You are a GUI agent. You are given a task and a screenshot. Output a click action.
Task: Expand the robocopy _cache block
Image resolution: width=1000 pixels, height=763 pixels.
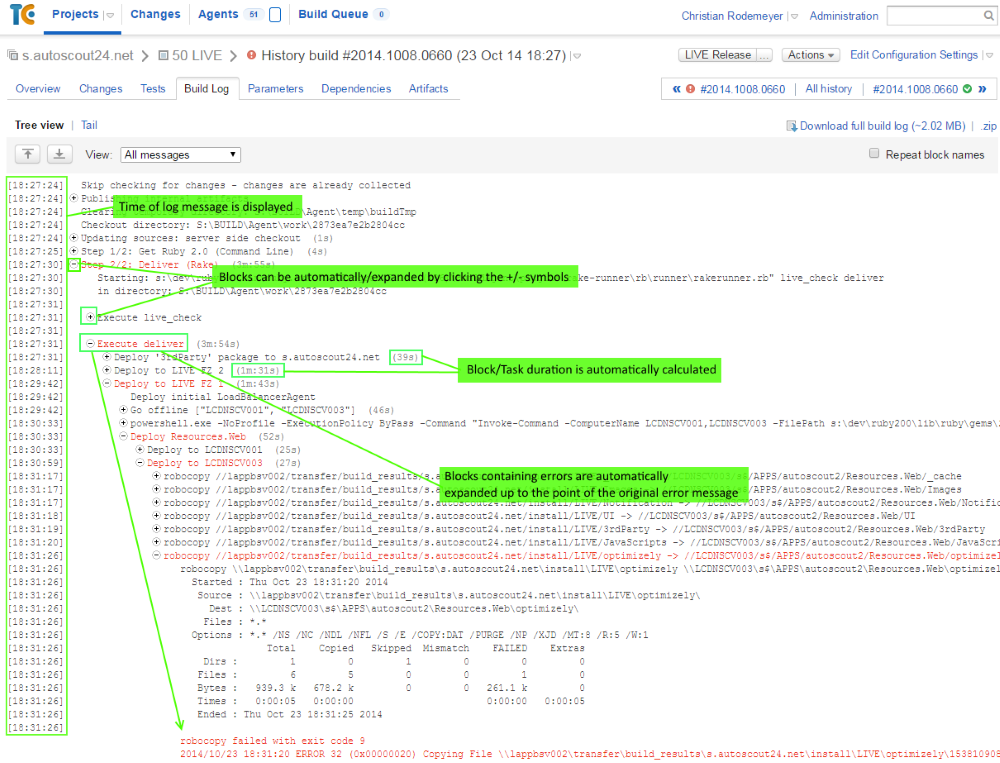[x=156, y=475]
